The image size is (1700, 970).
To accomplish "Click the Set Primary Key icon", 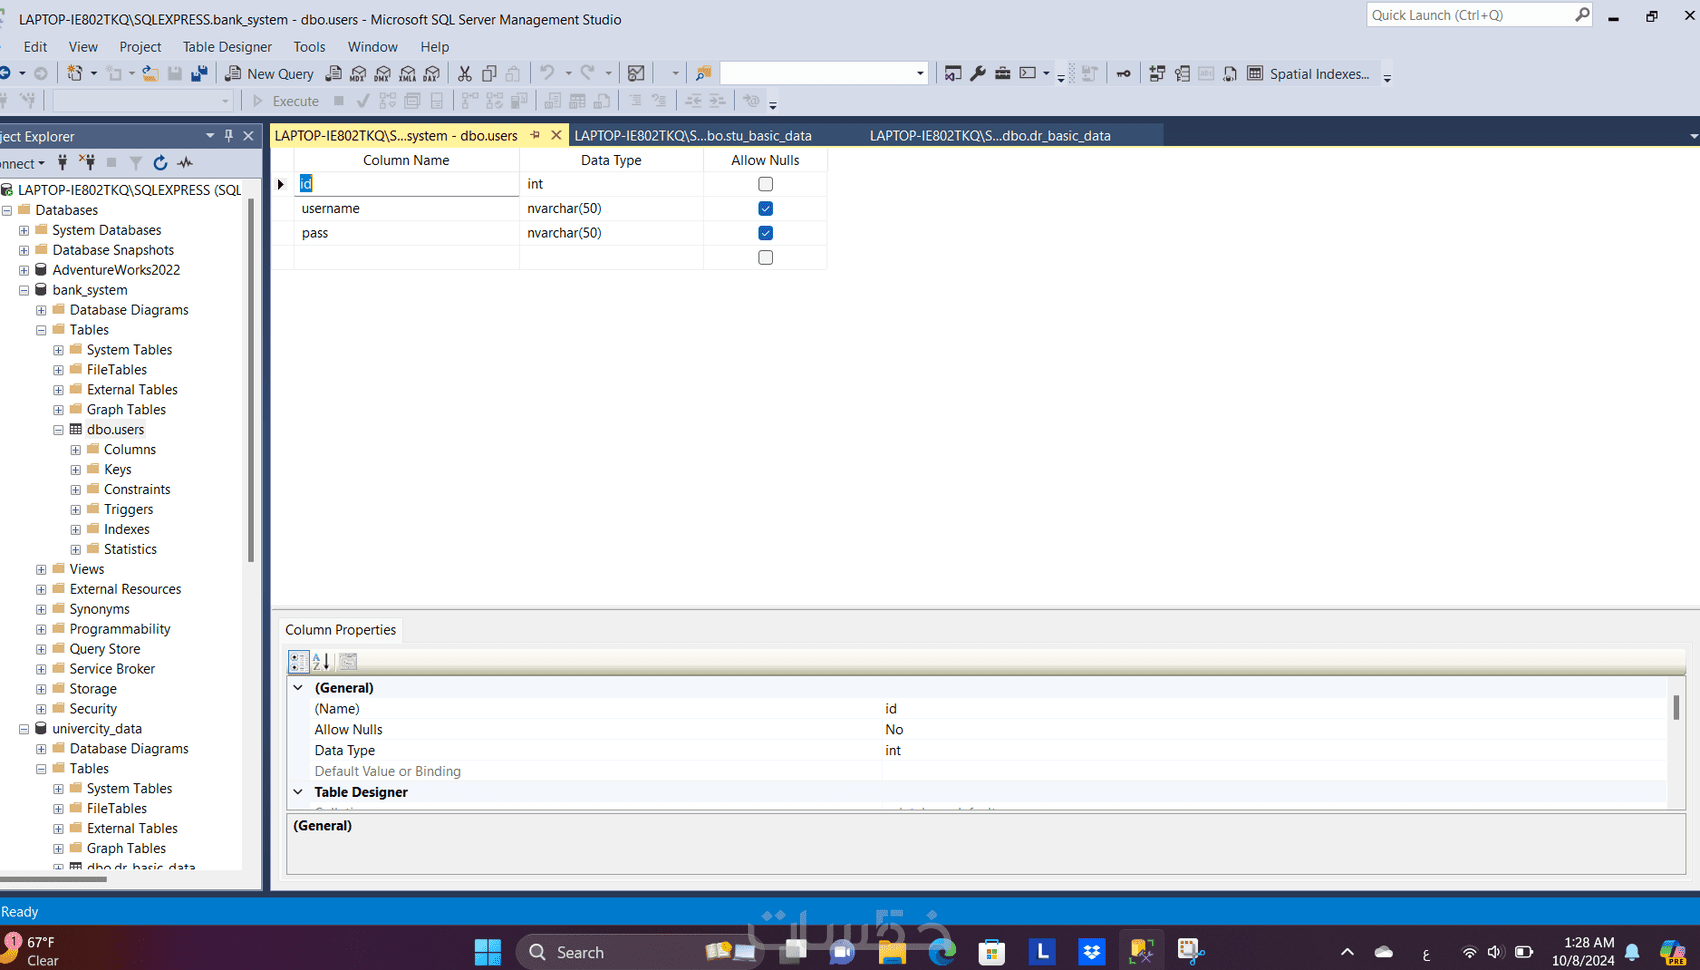I will click(1124, 74).
